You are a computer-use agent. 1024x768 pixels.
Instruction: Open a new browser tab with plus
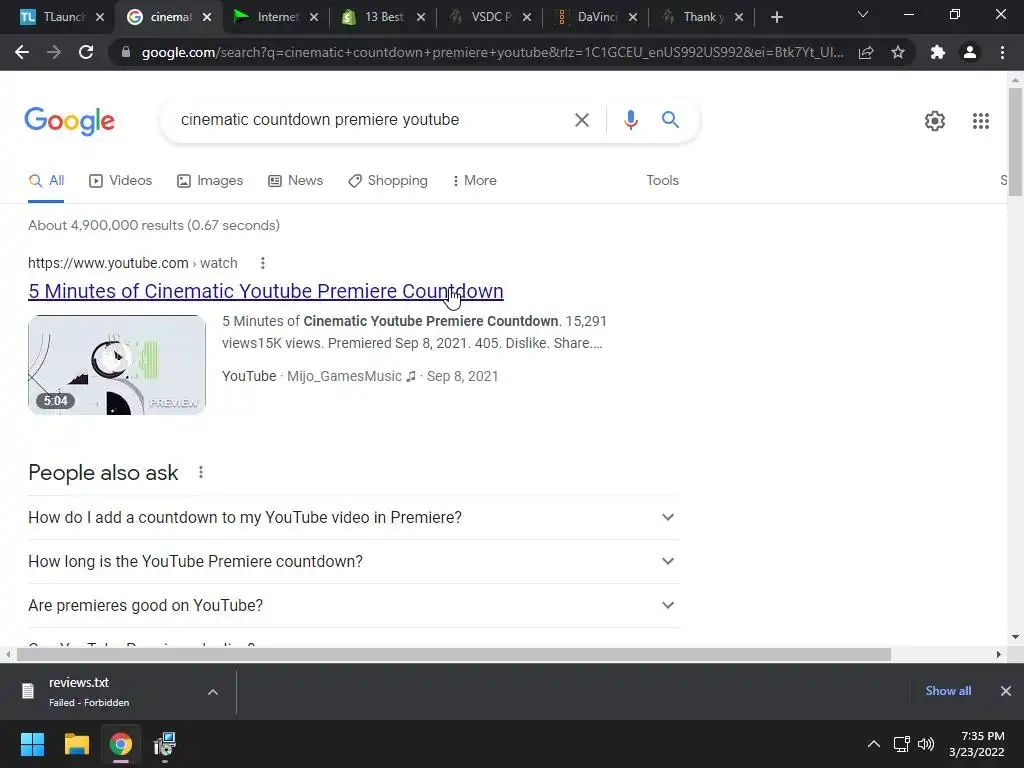(x=776, y=17)
